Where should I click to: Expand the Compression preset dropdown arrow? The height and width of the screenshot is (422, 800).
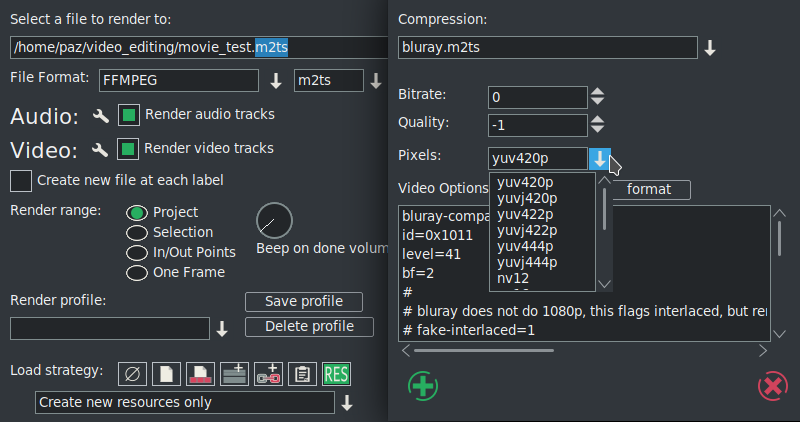(710, 48)
